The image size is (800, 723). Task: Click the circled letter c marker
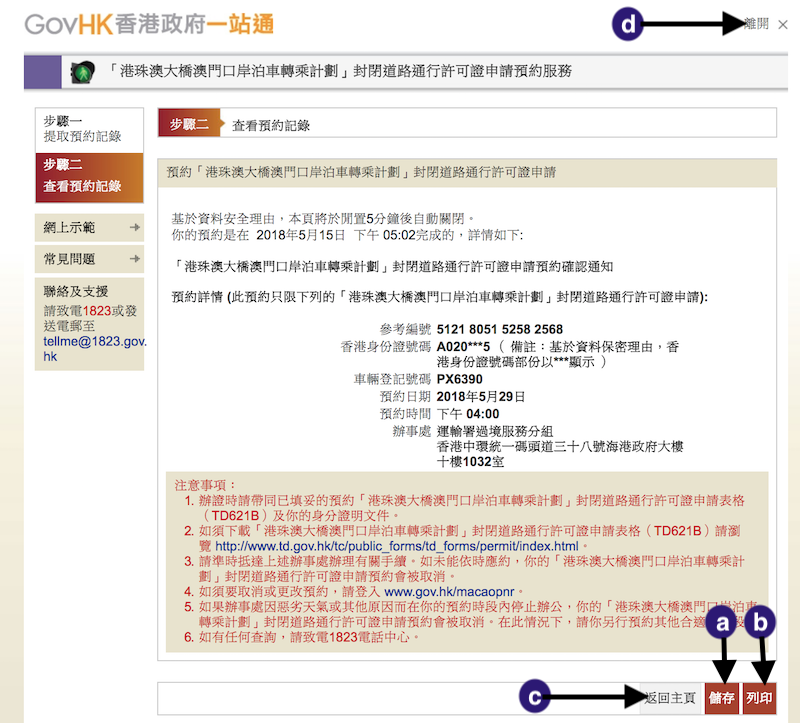pos(536,697)
